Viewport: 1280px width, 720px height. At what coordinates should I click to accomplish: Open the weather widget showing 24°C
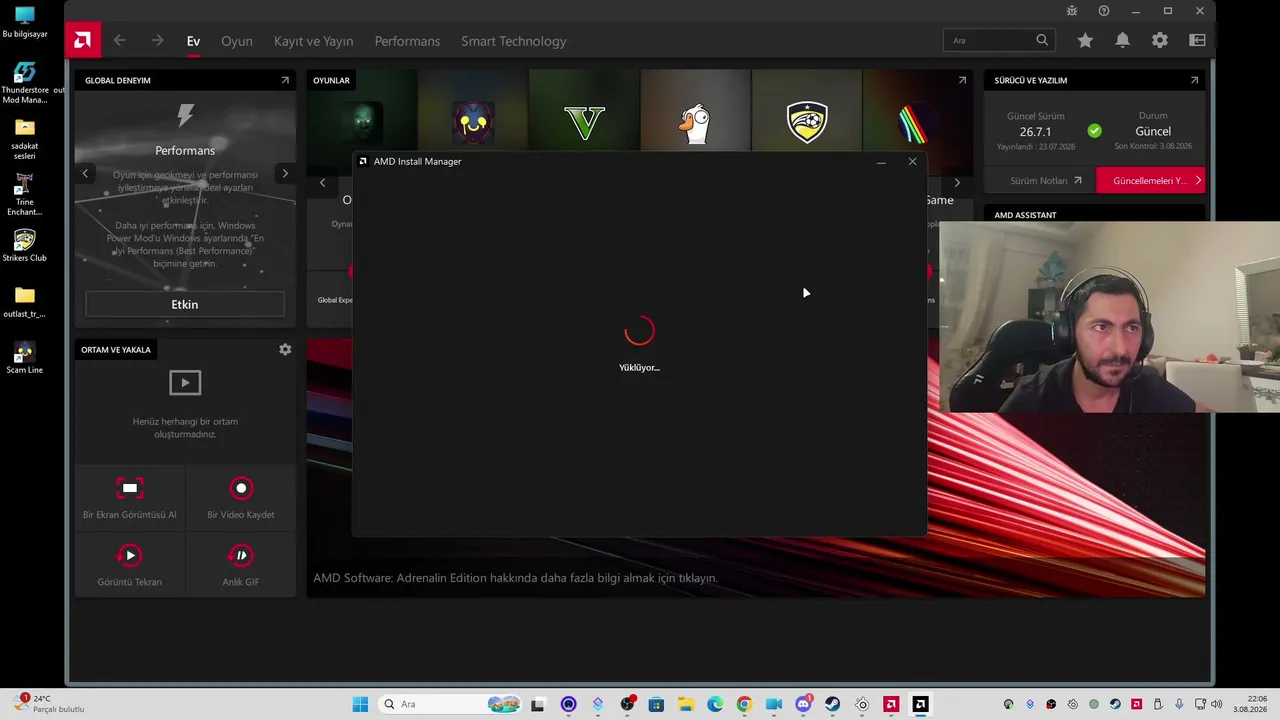[x=48, y=704]
